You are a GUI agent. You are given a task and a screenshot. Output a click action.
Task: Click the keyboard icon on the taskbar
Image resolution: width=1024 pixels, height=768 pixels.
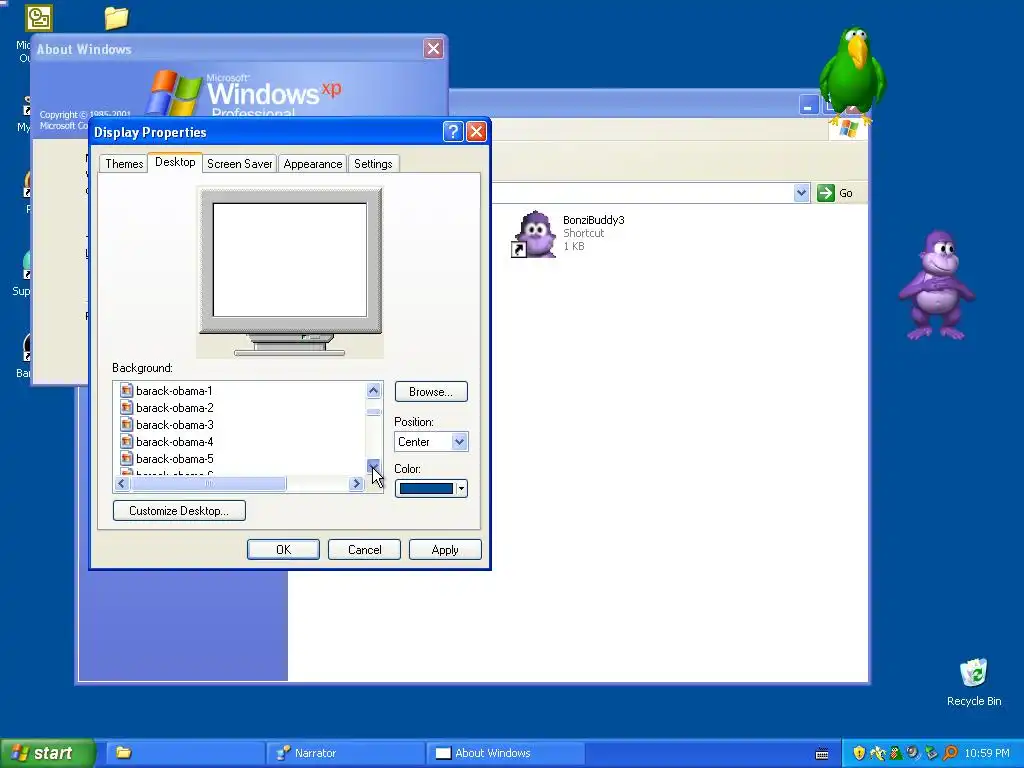click(x=822, y=754)
